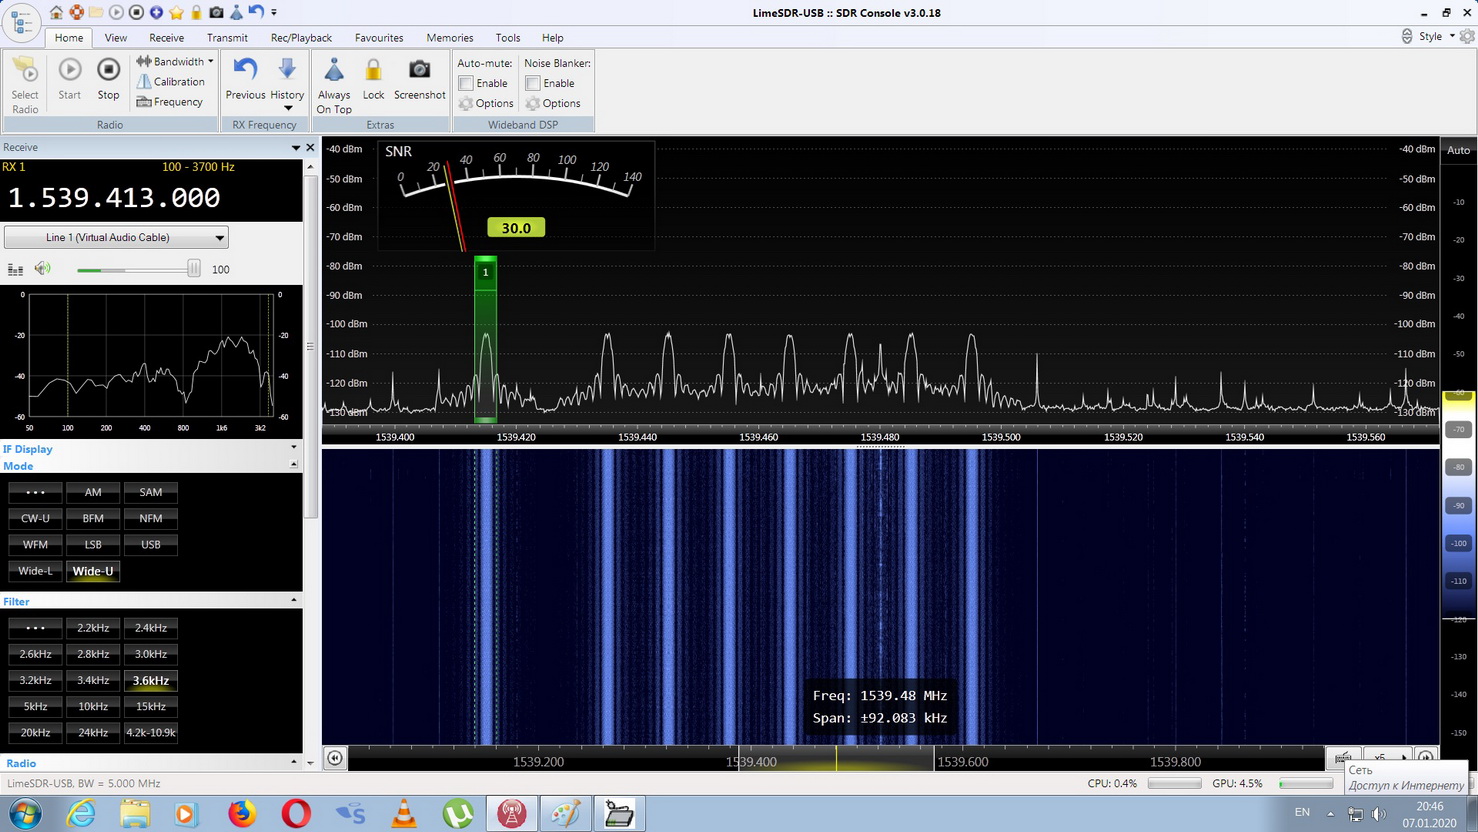Screen dimensions: 1478x832
Task: Set filter to 10kHz
Action: (93, 706)
